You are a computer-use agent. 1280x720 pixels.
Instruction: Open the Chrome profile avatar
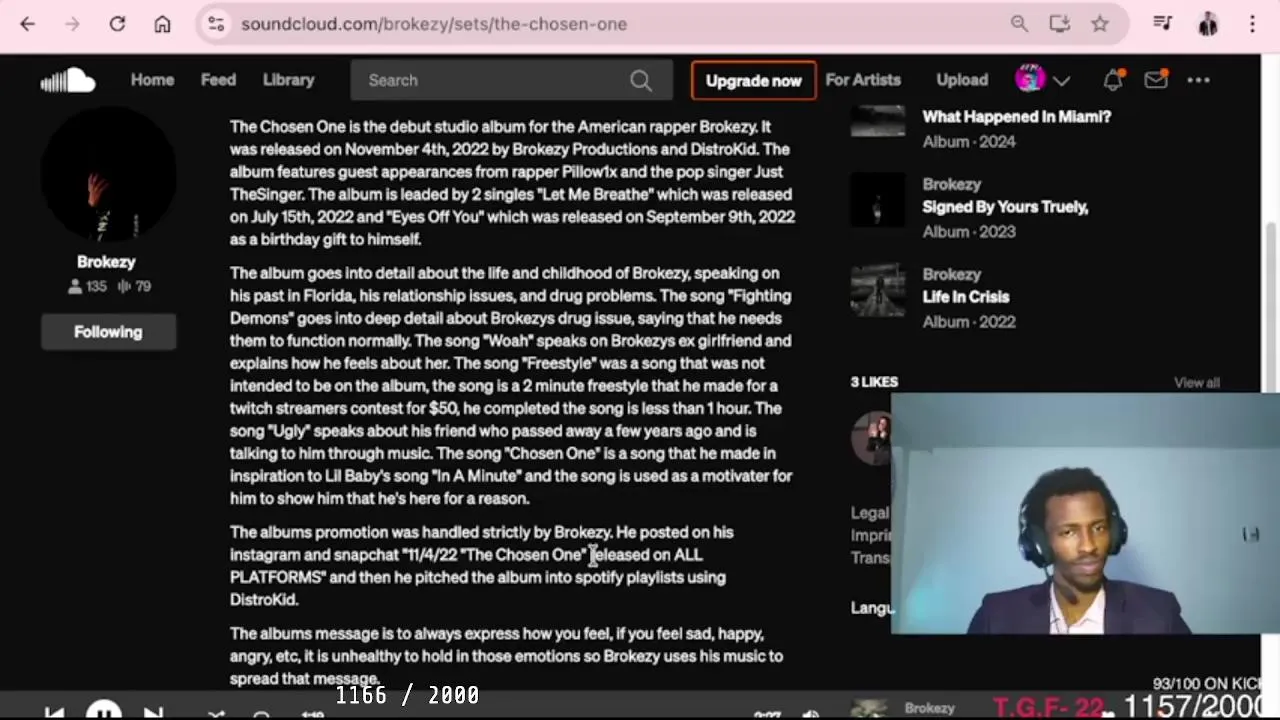pos(1208,24)
